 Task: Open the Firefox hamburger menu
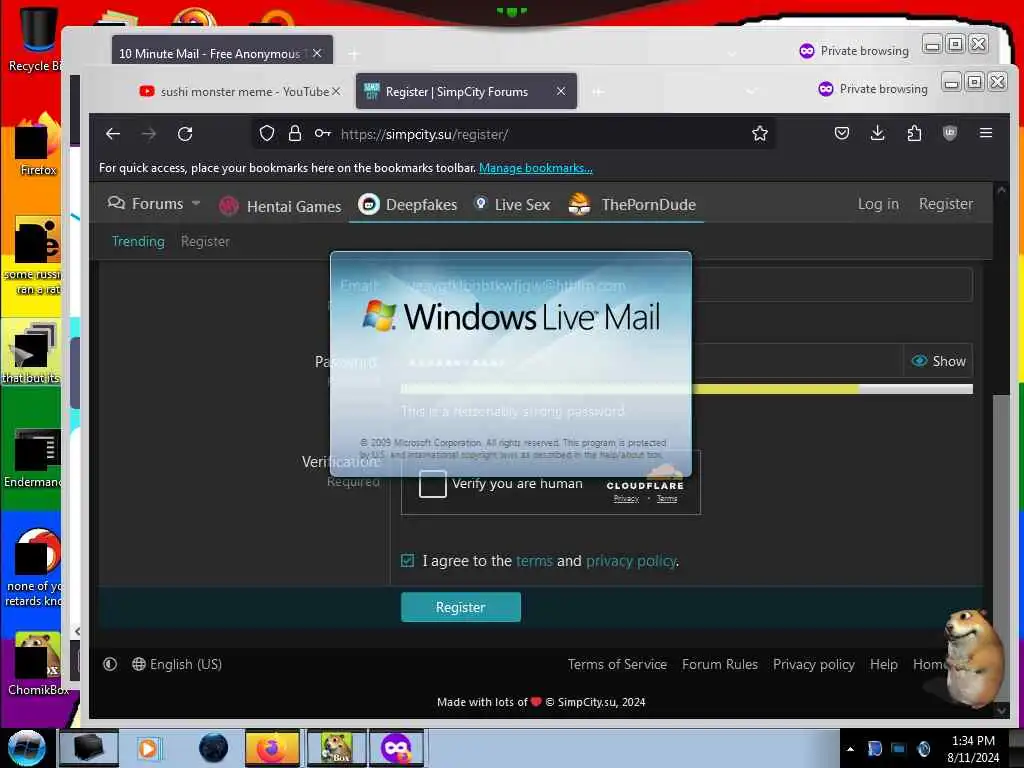pyautogui.click(x=986, y=133)
